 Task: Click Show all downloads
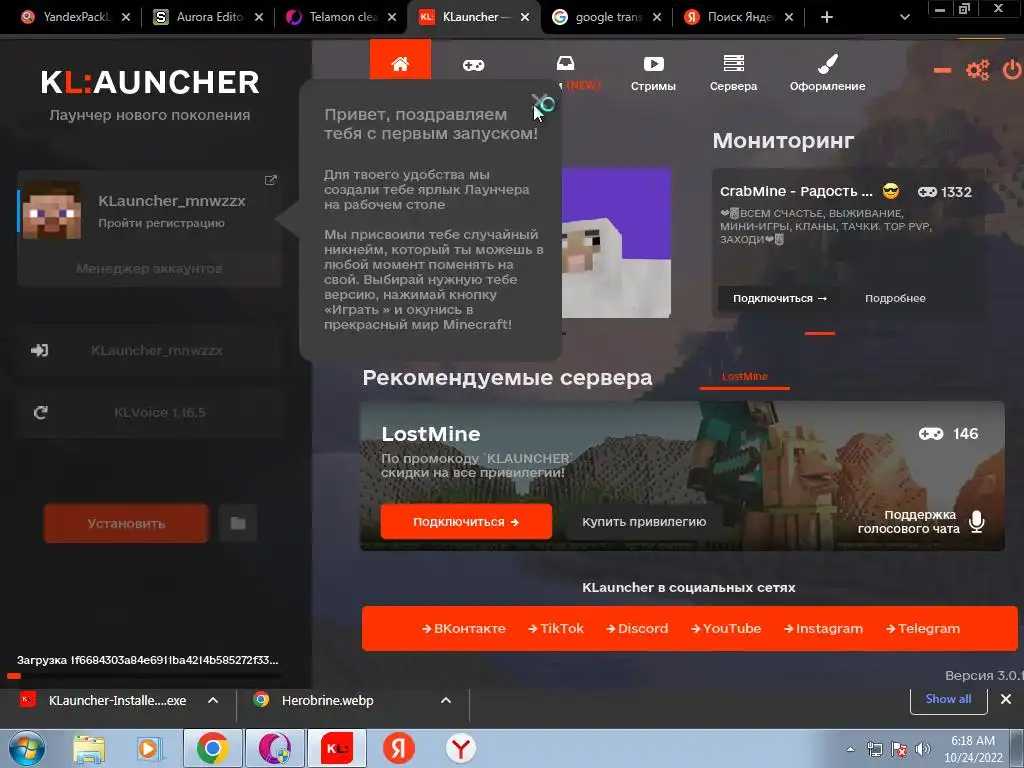click(948, 699)
